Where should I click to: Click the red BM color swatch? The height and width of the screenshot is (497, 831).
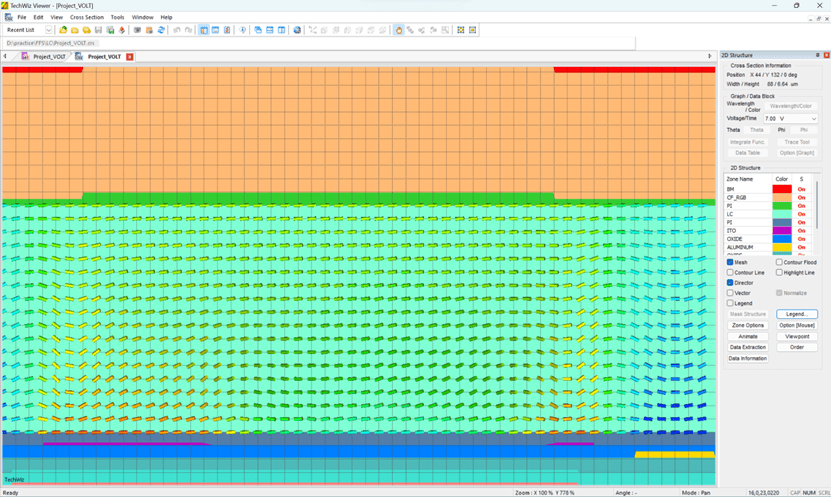coord(781,189)
